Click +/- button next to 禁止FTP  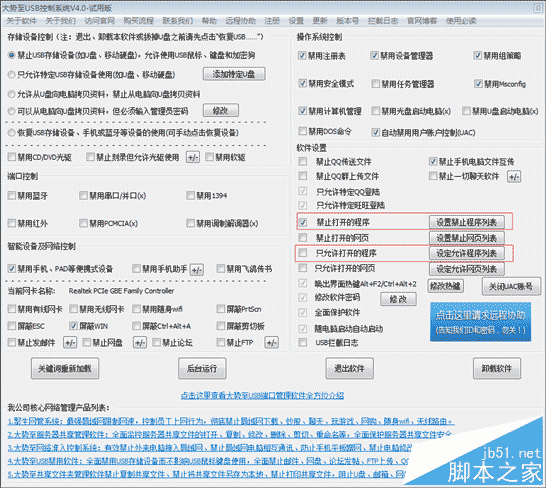click(x=272, y=343)
